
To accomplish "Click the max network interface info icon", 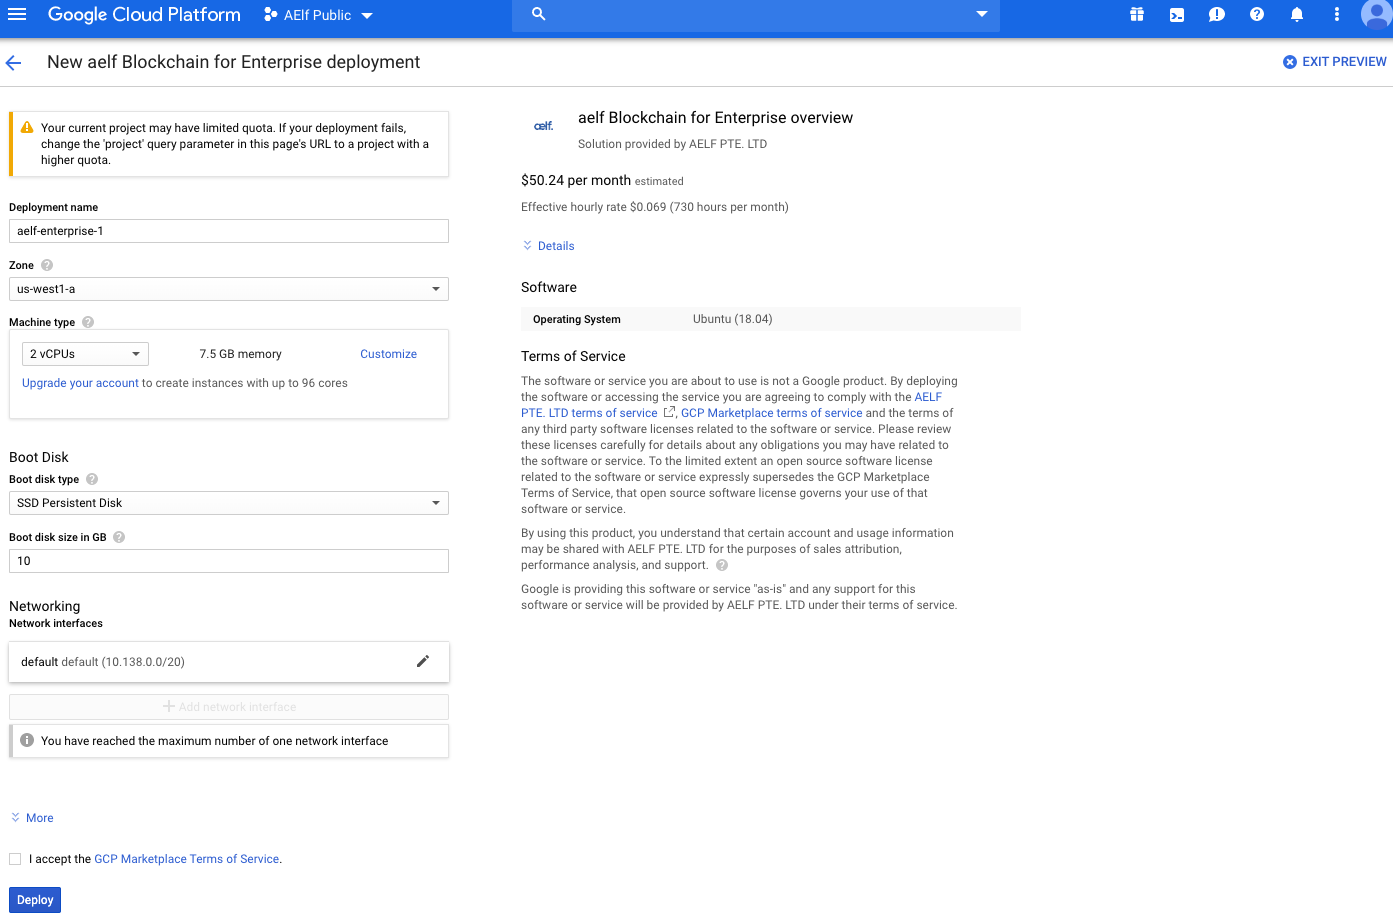I will (x=27, y=740).
